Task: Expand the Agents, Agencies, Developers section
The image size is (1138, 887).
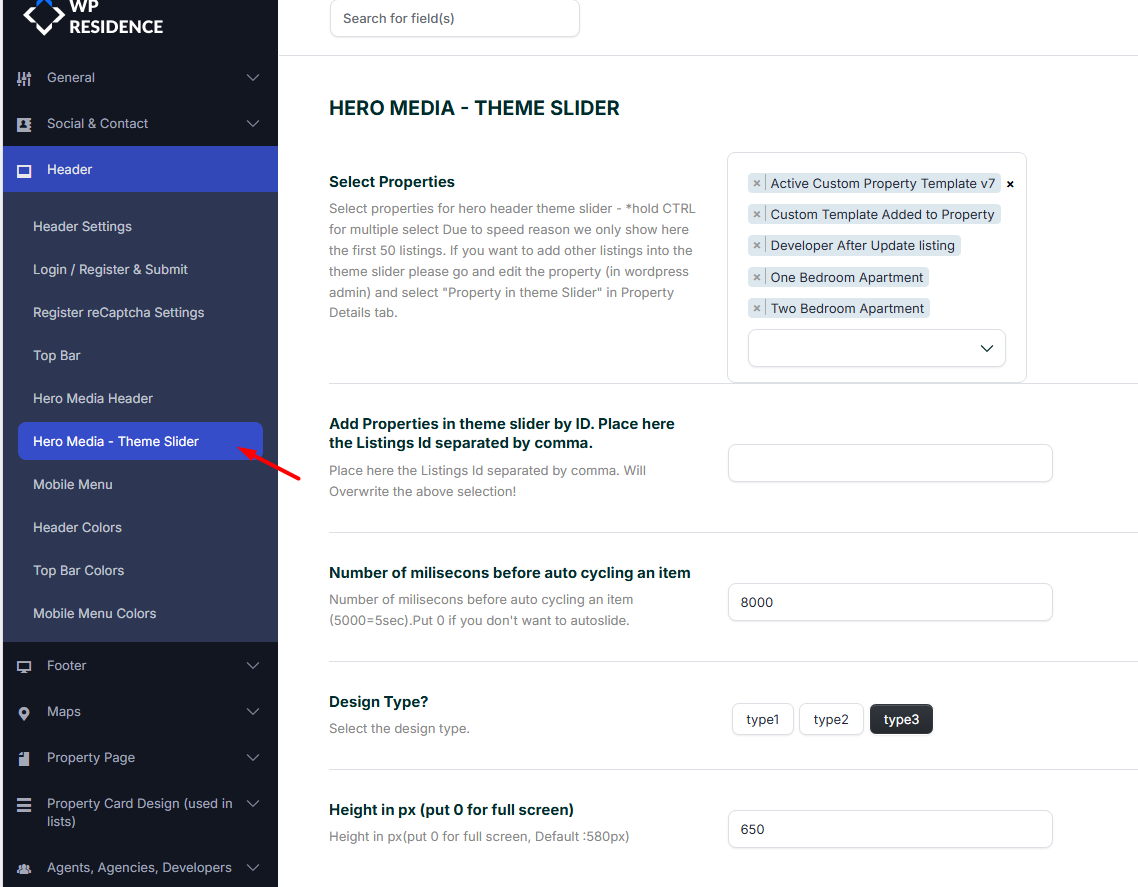Action: (253, 868)
